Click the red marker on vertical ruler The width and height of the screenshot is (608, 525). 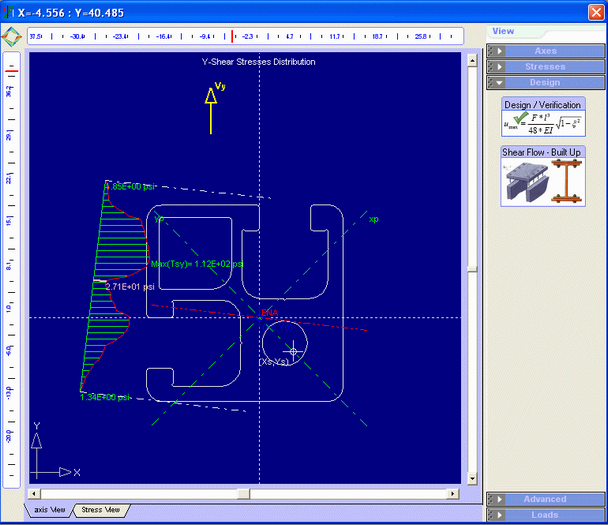tap(12, 71)
